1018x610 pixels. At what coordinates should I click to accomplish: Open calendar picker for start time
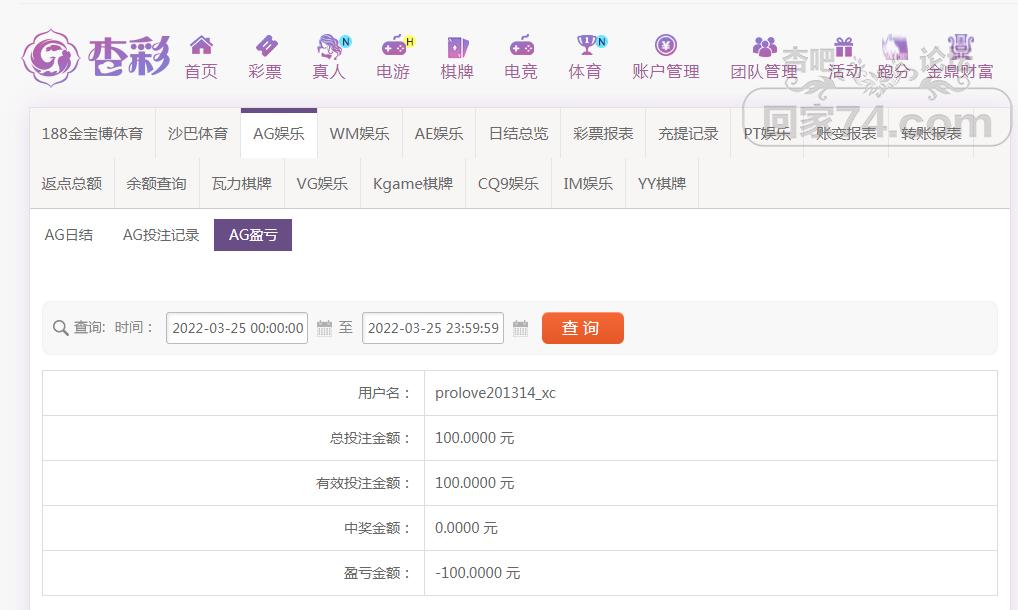point(324,328)
